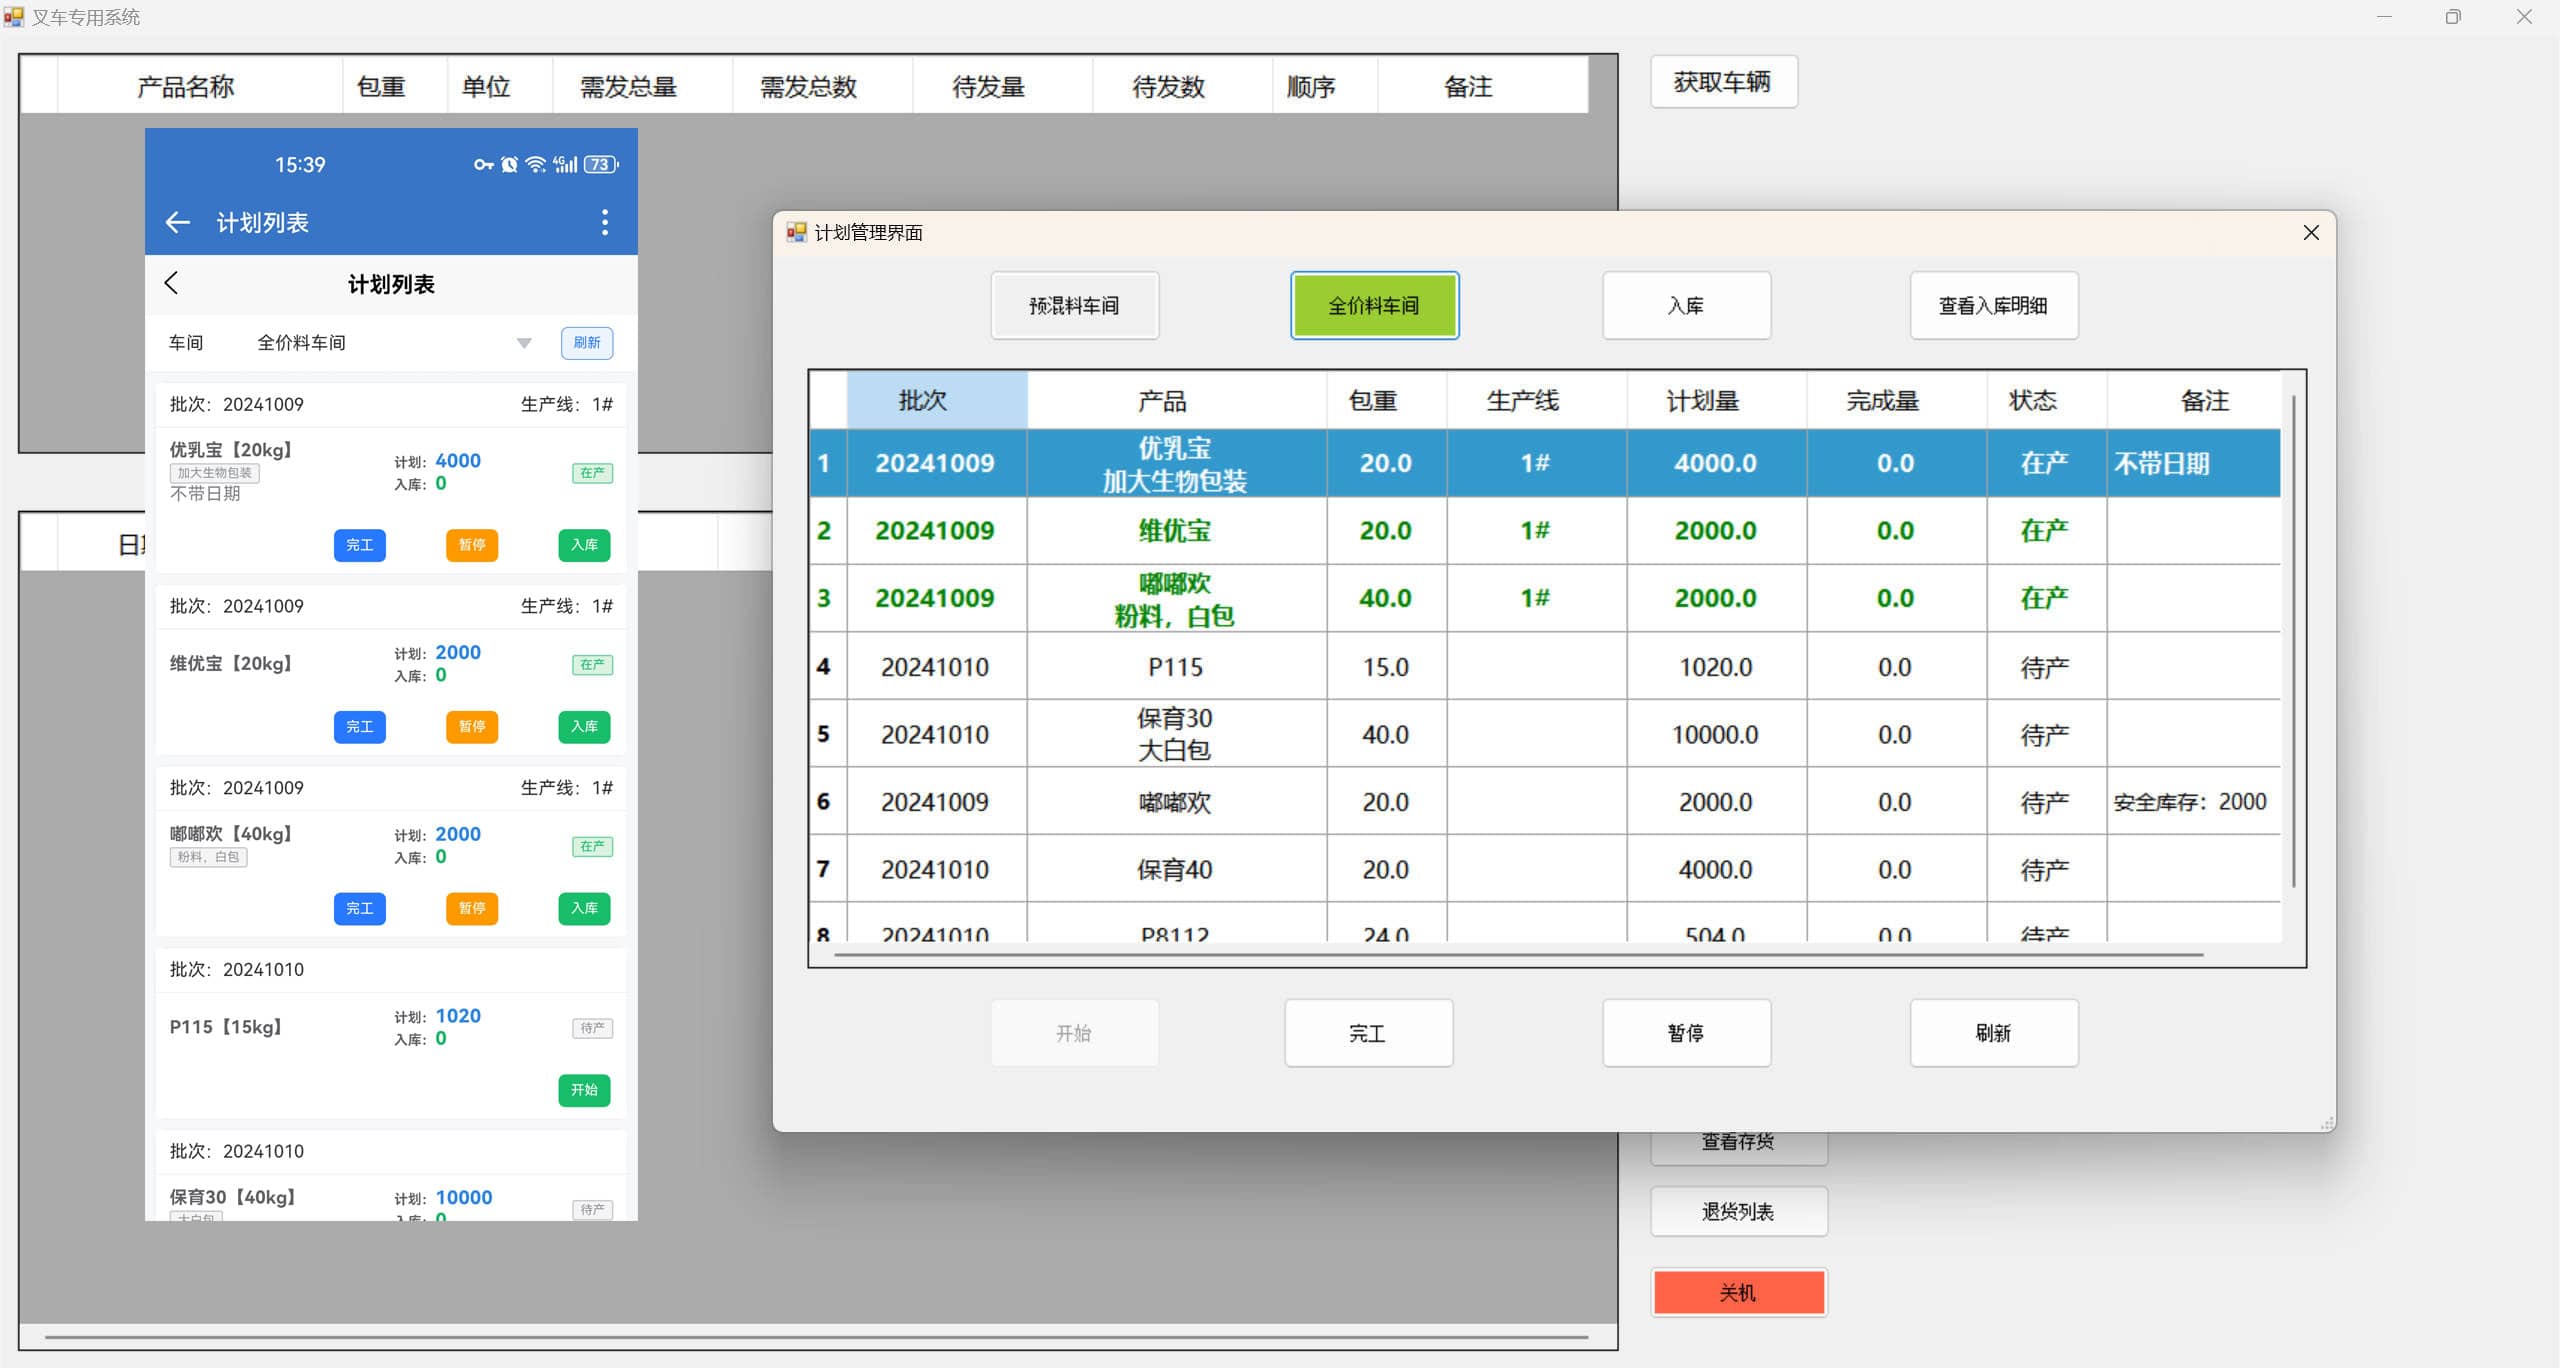Open 查看入库明细
The image size is (2560, 1368).
click(x=1992, y=305)
